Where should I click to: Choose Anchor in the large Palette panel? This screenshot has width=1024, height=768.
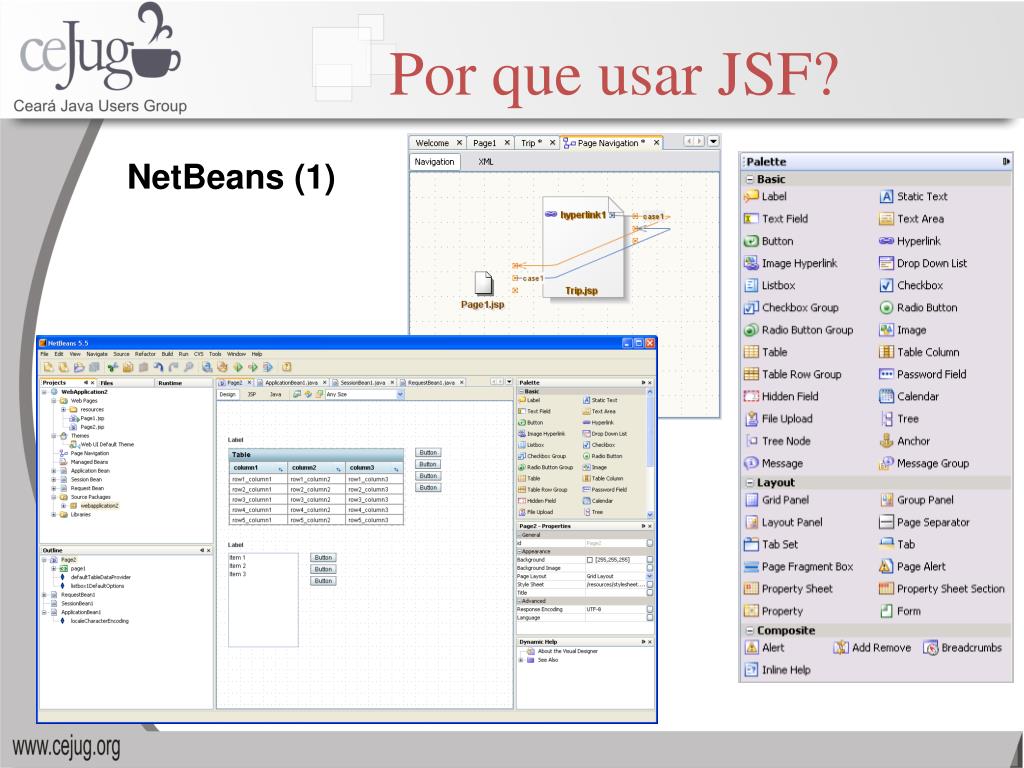pos(904,441)
